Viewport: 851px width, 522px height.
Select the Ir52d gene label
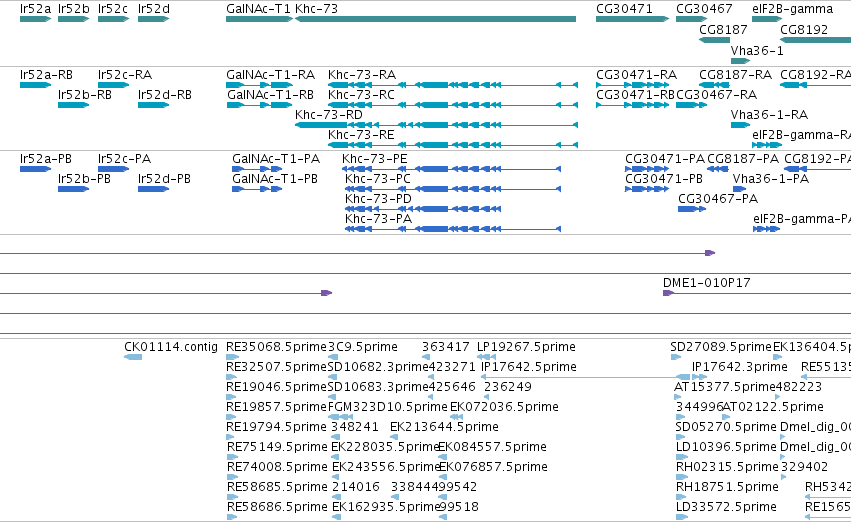point(154,9)
